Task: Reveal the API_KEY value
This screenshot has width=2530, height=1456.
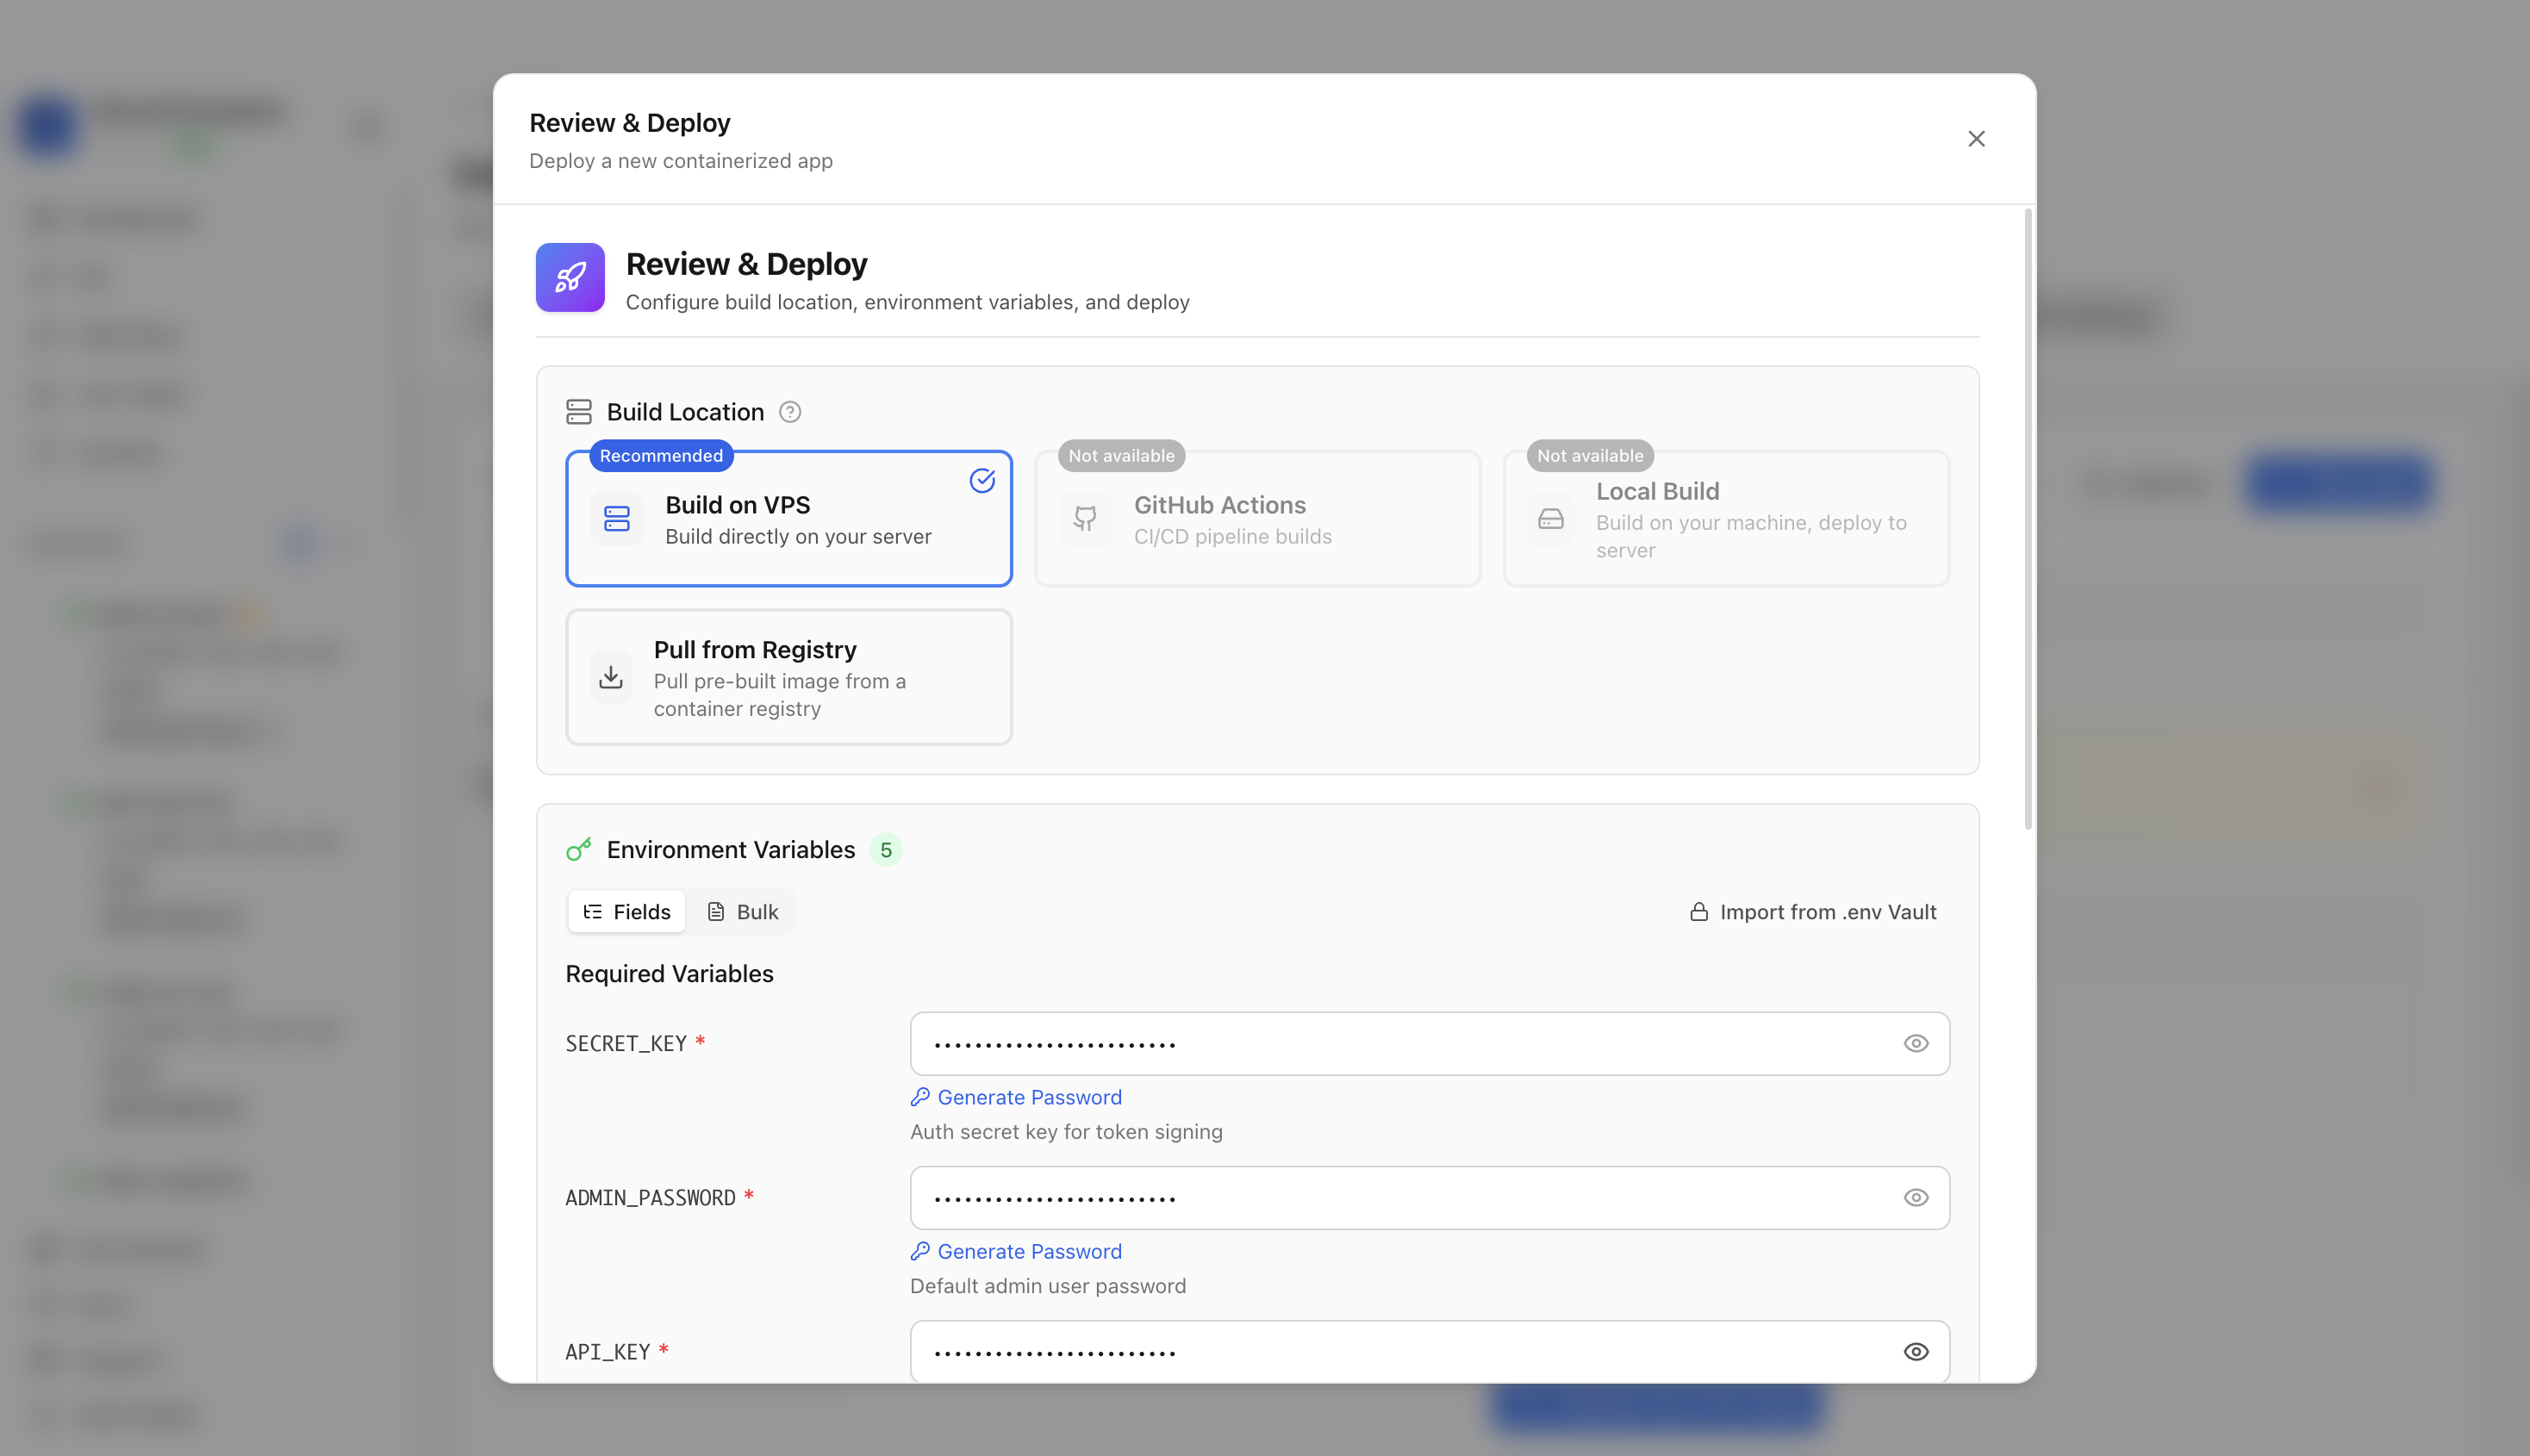Action: (1916, 1352)
